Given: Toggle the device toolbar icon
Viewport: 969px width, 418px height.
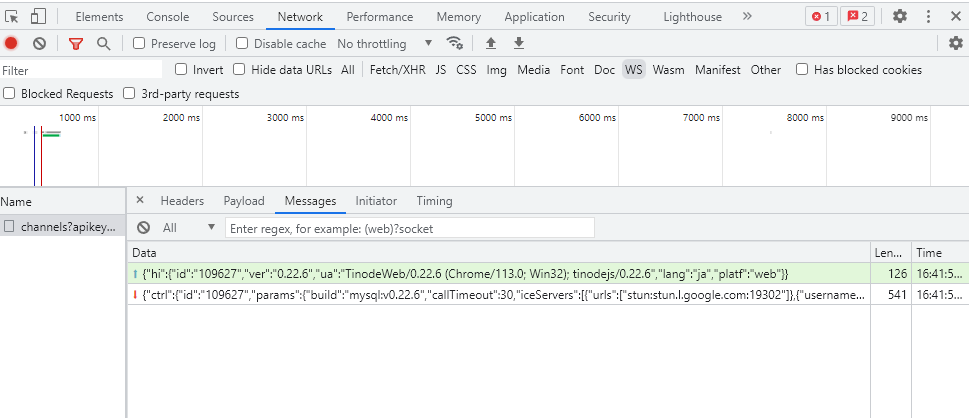Looking at the screenshot, I should [x=38, y=17].
